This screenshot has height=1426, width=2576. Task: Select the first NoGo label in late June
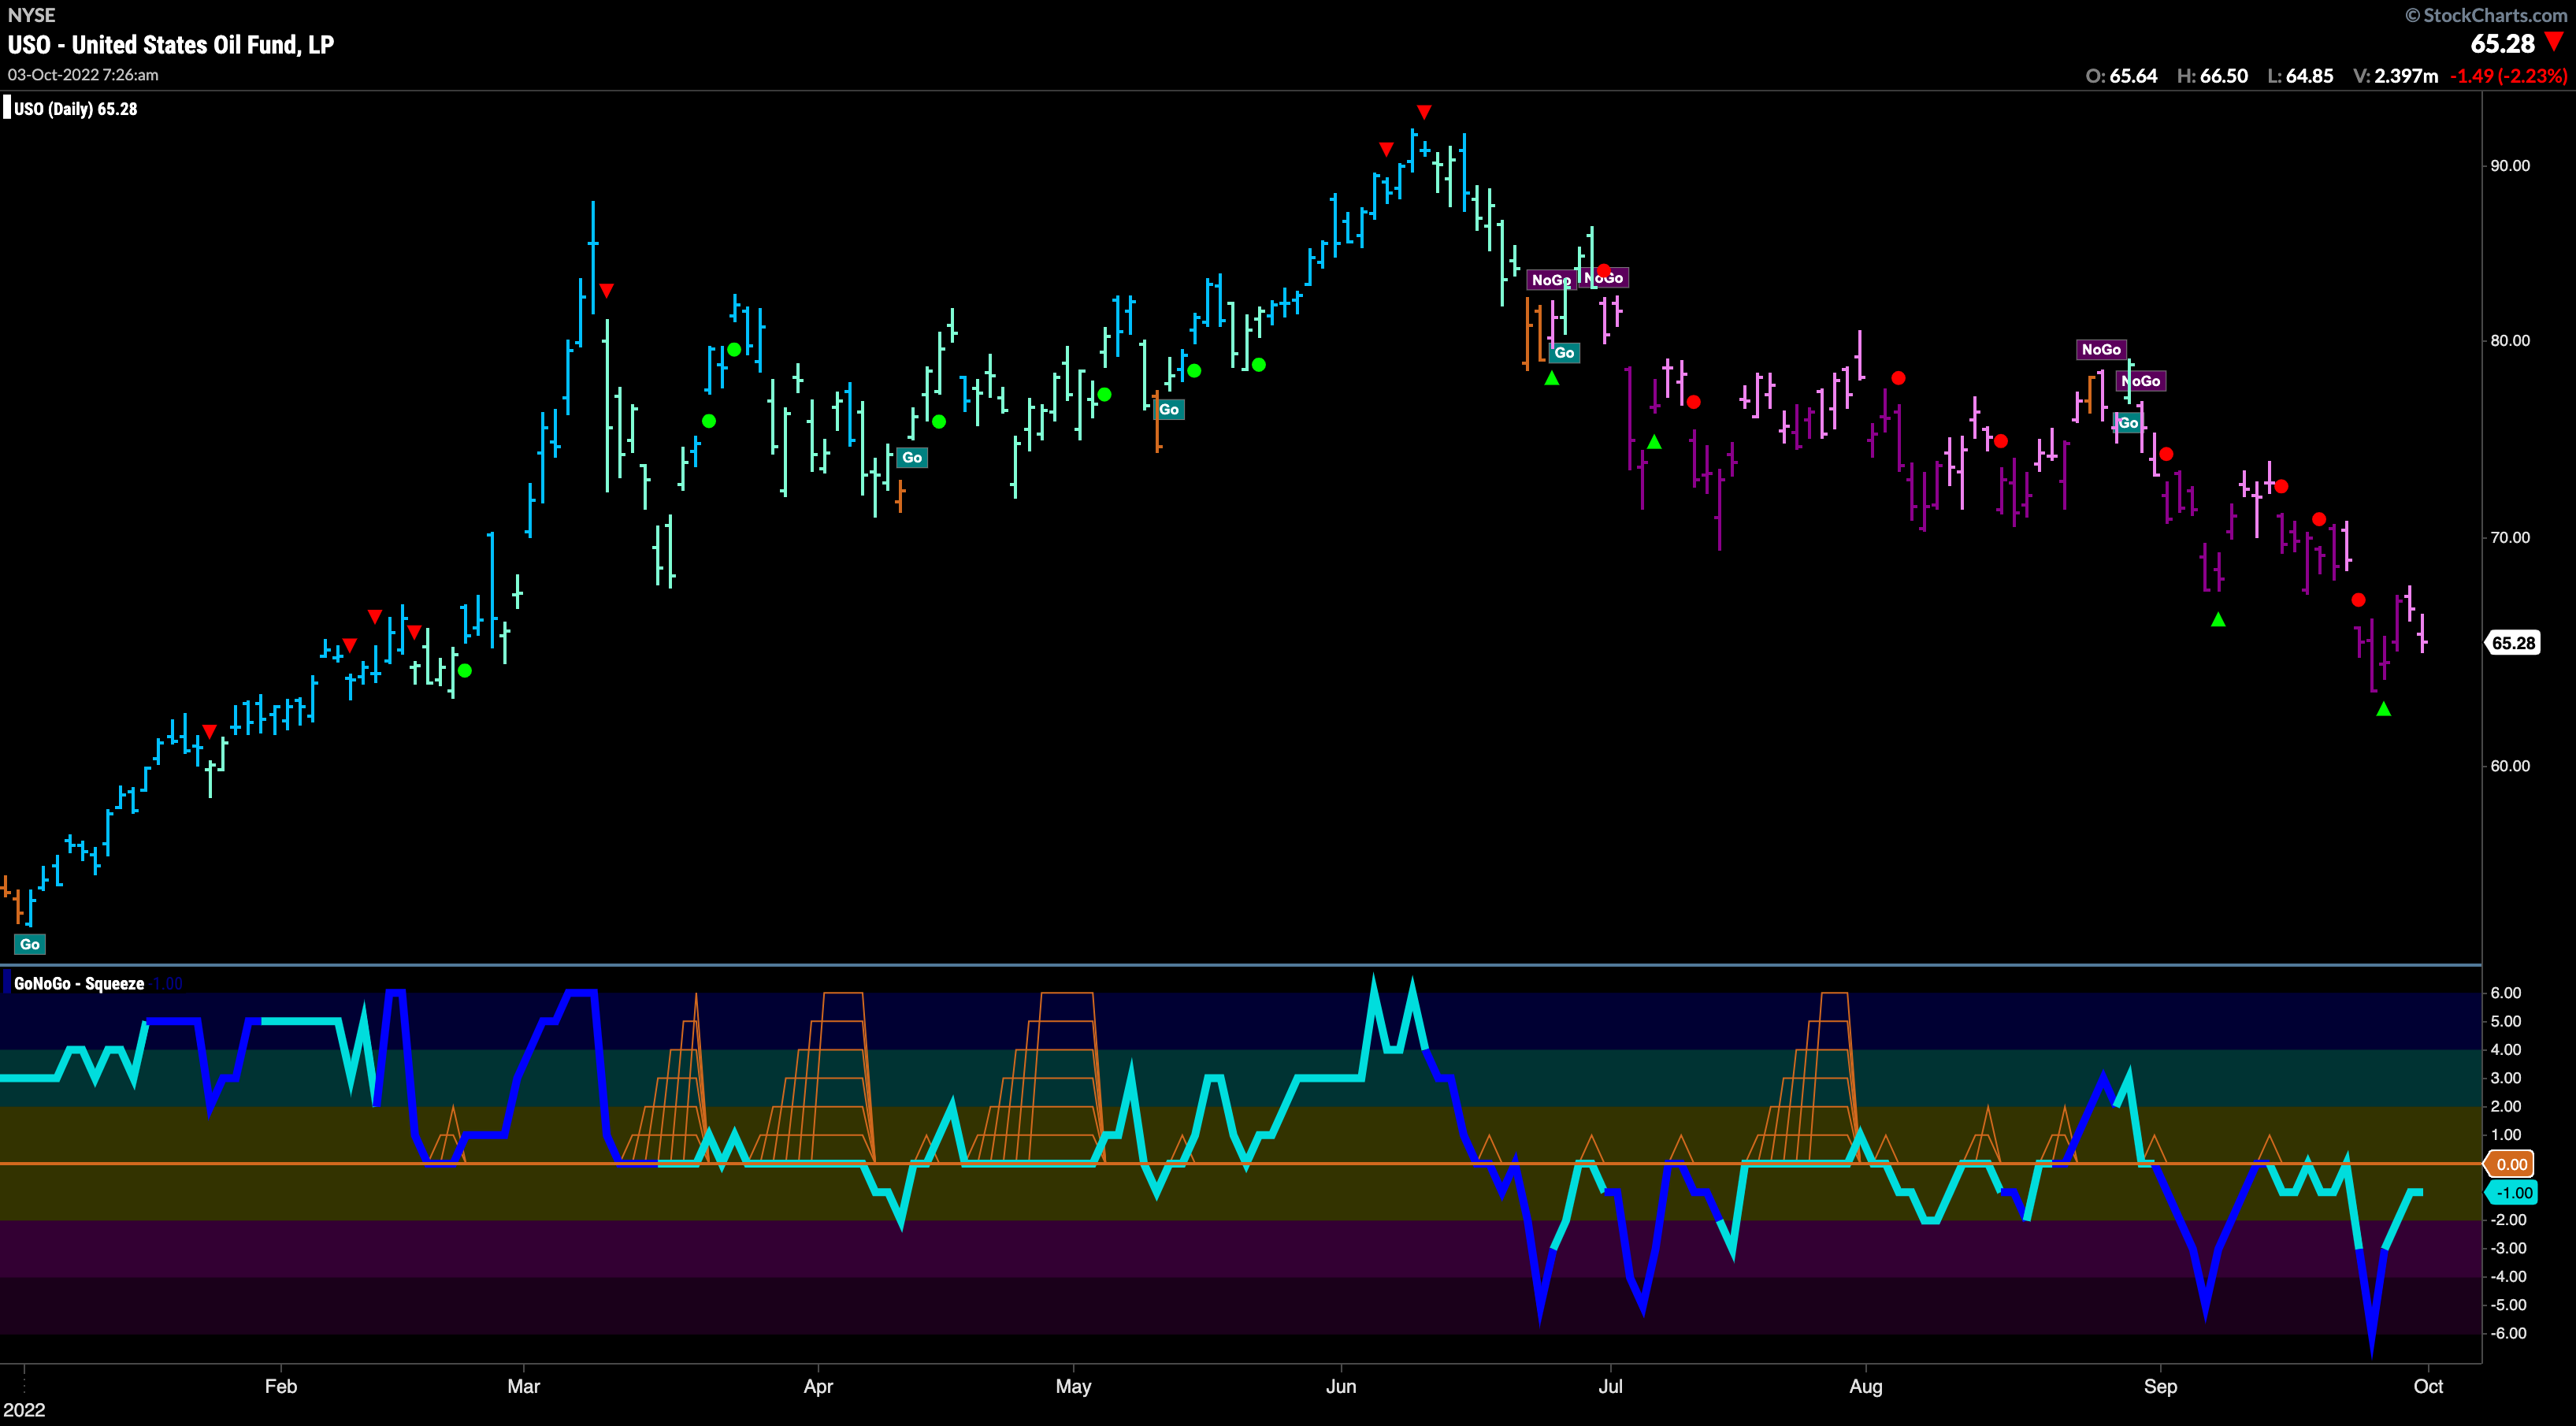coord(1551,280)
